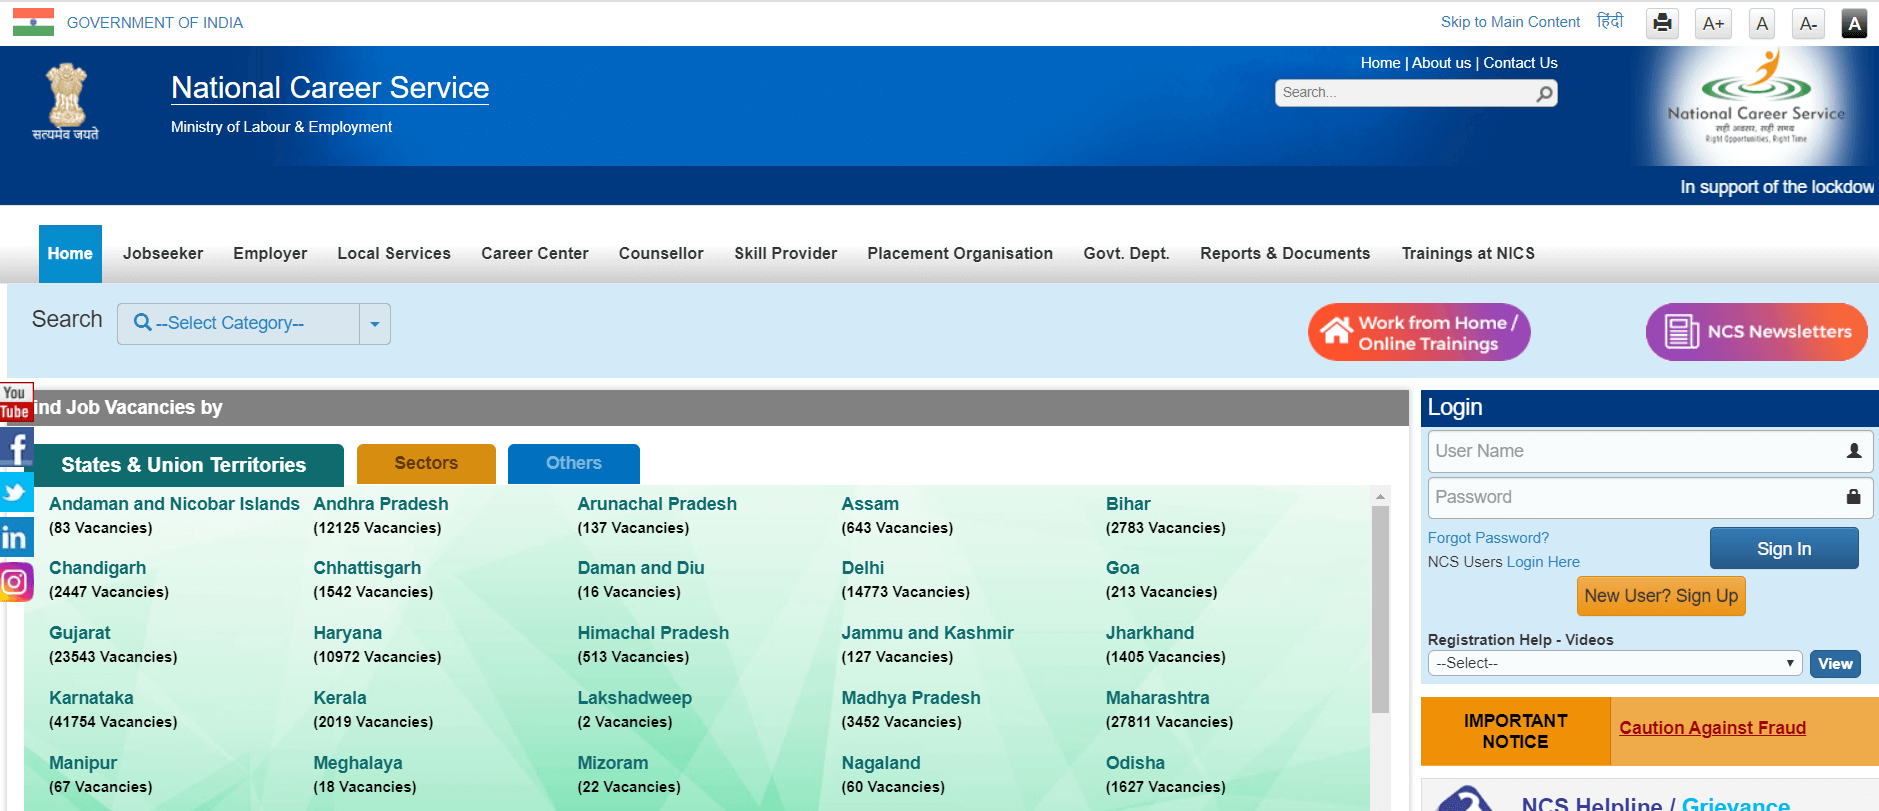Click National Career Service title link
The image size is (1879, 811).
click(330, 88)
